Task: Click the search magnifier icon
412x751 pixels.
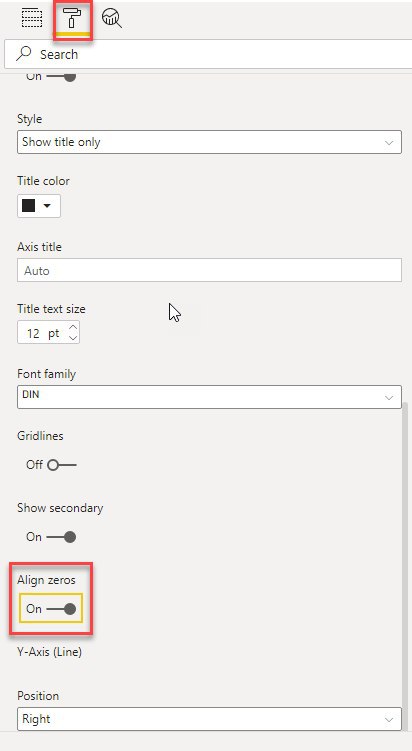Action: point(23,54)
